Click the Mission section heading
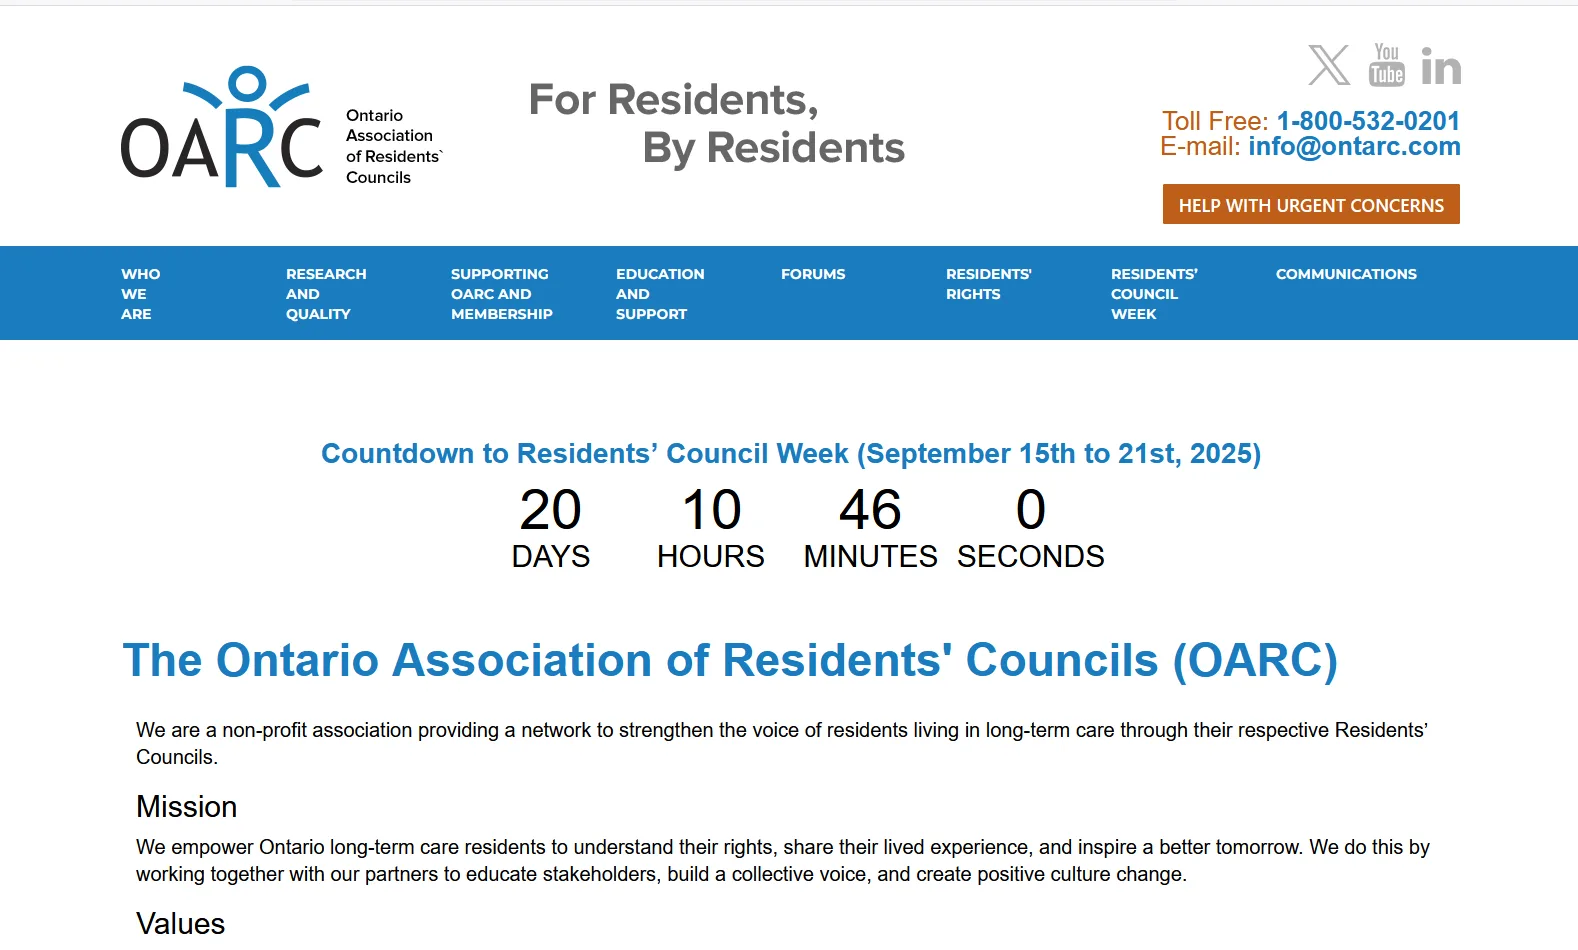This screenshot has height=950, width=1578. tap(187, 807)
